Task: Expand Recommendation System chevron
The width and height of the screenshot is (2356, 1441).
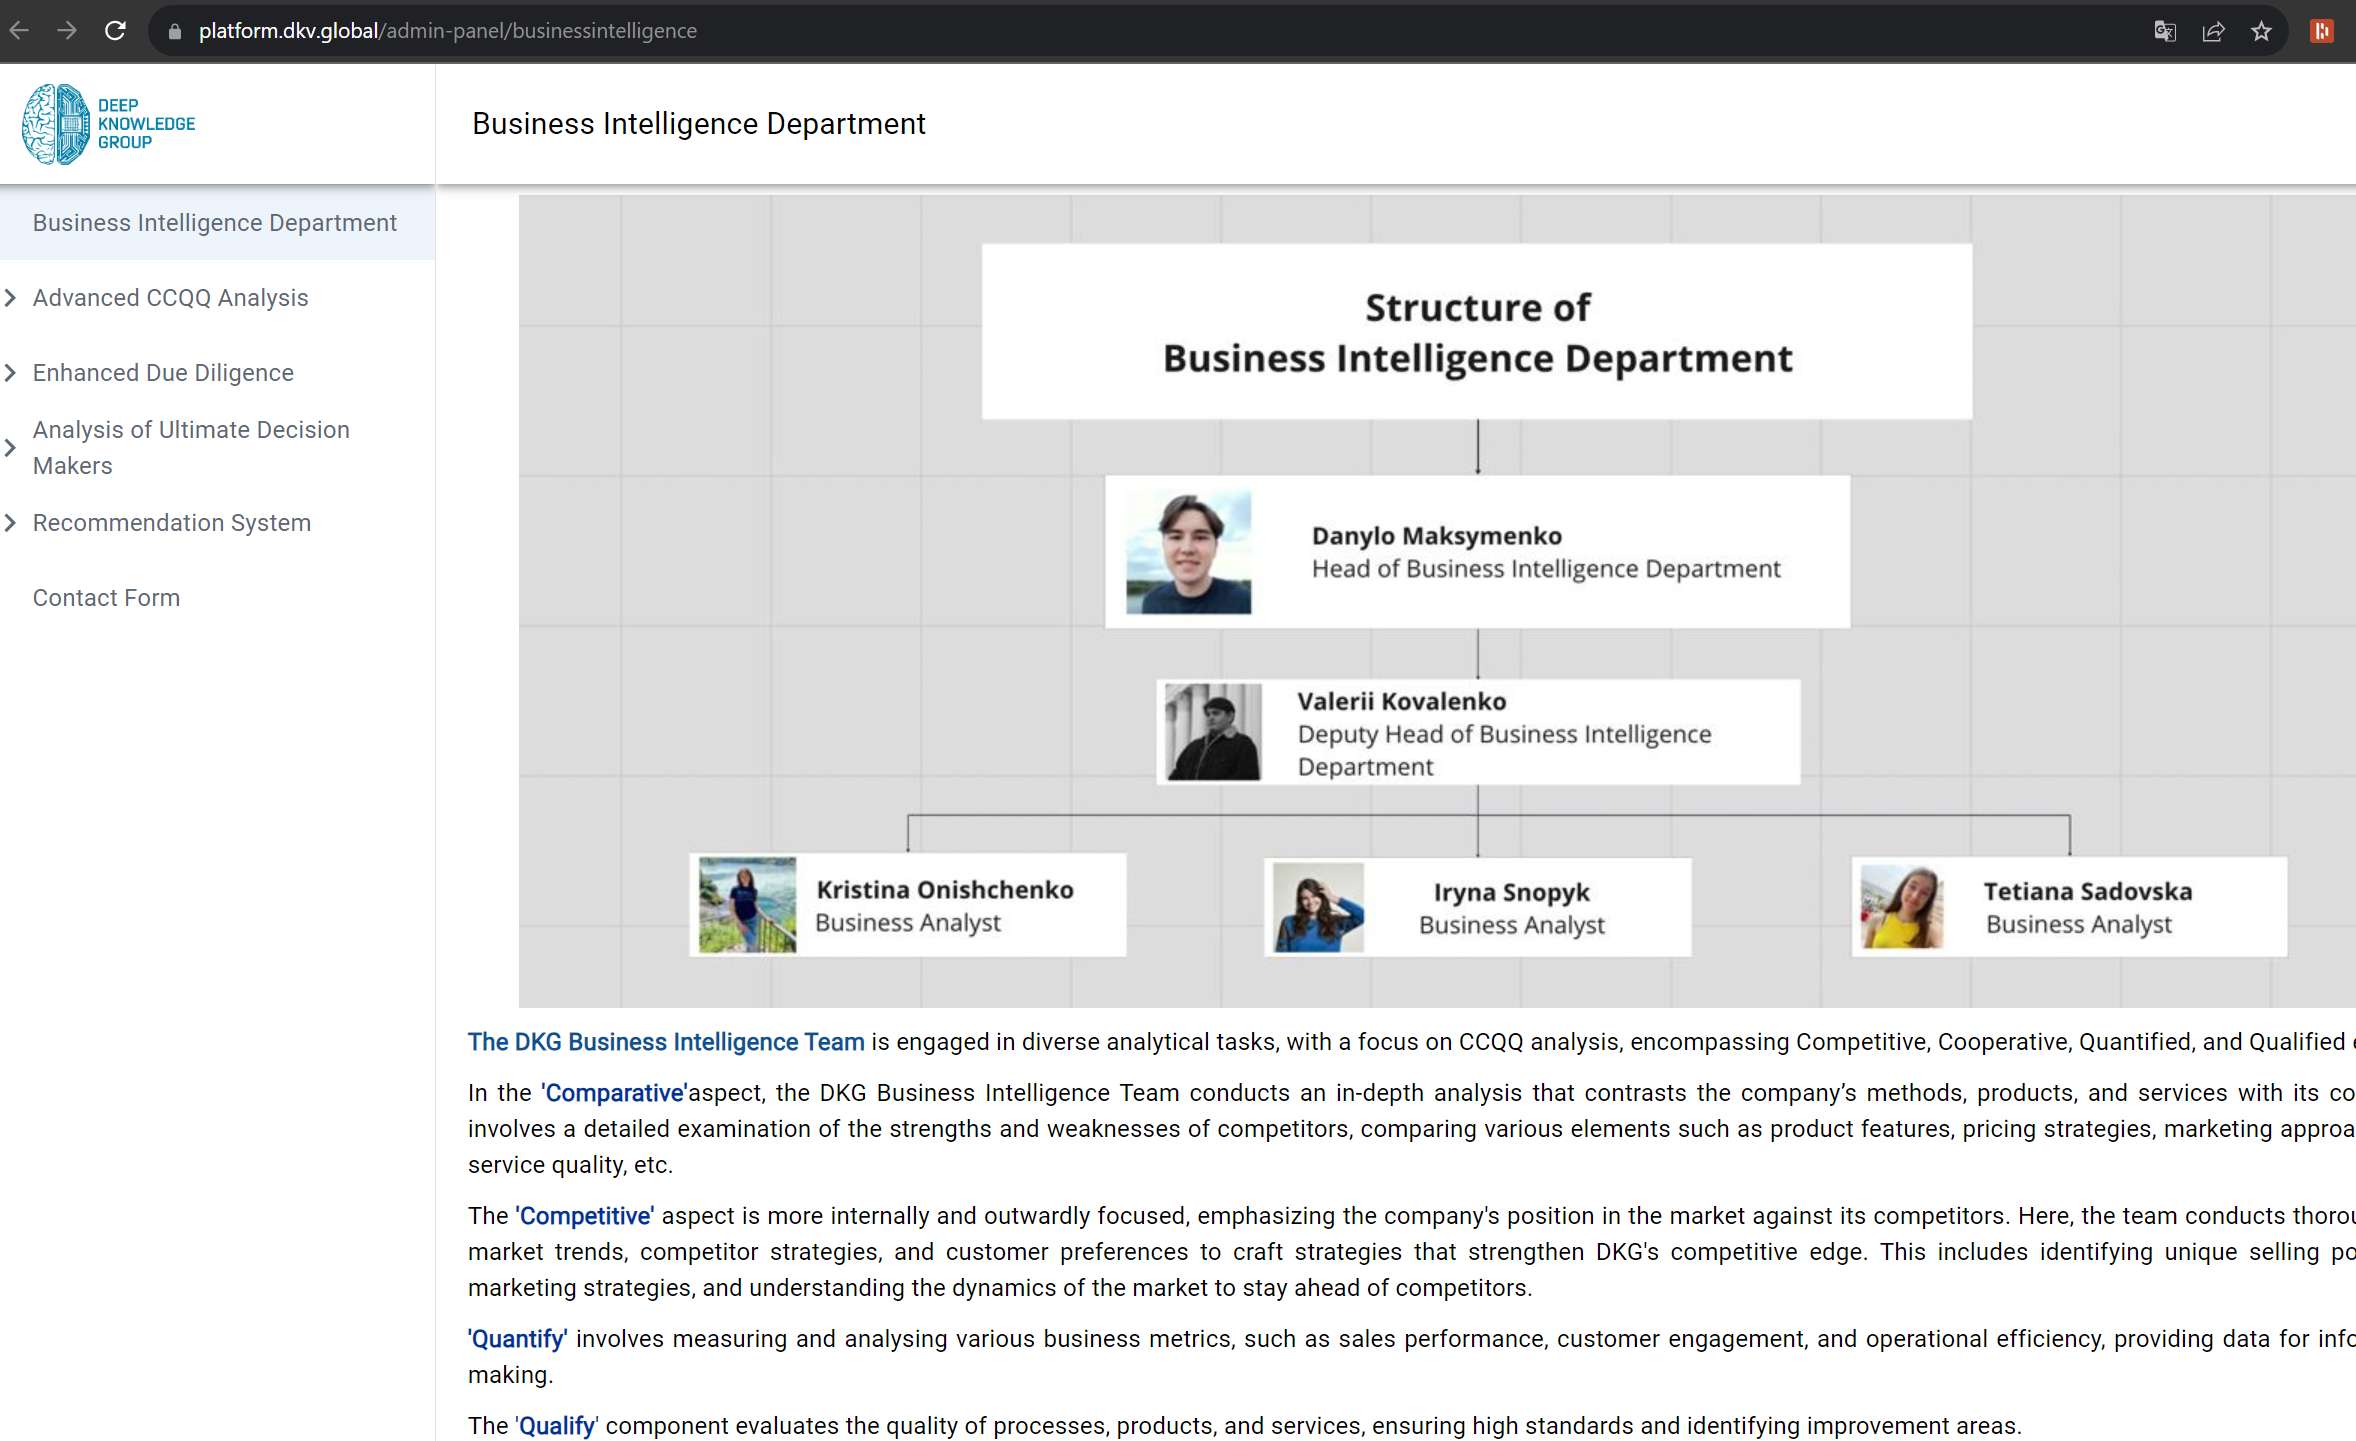Action: pos(11,523)
